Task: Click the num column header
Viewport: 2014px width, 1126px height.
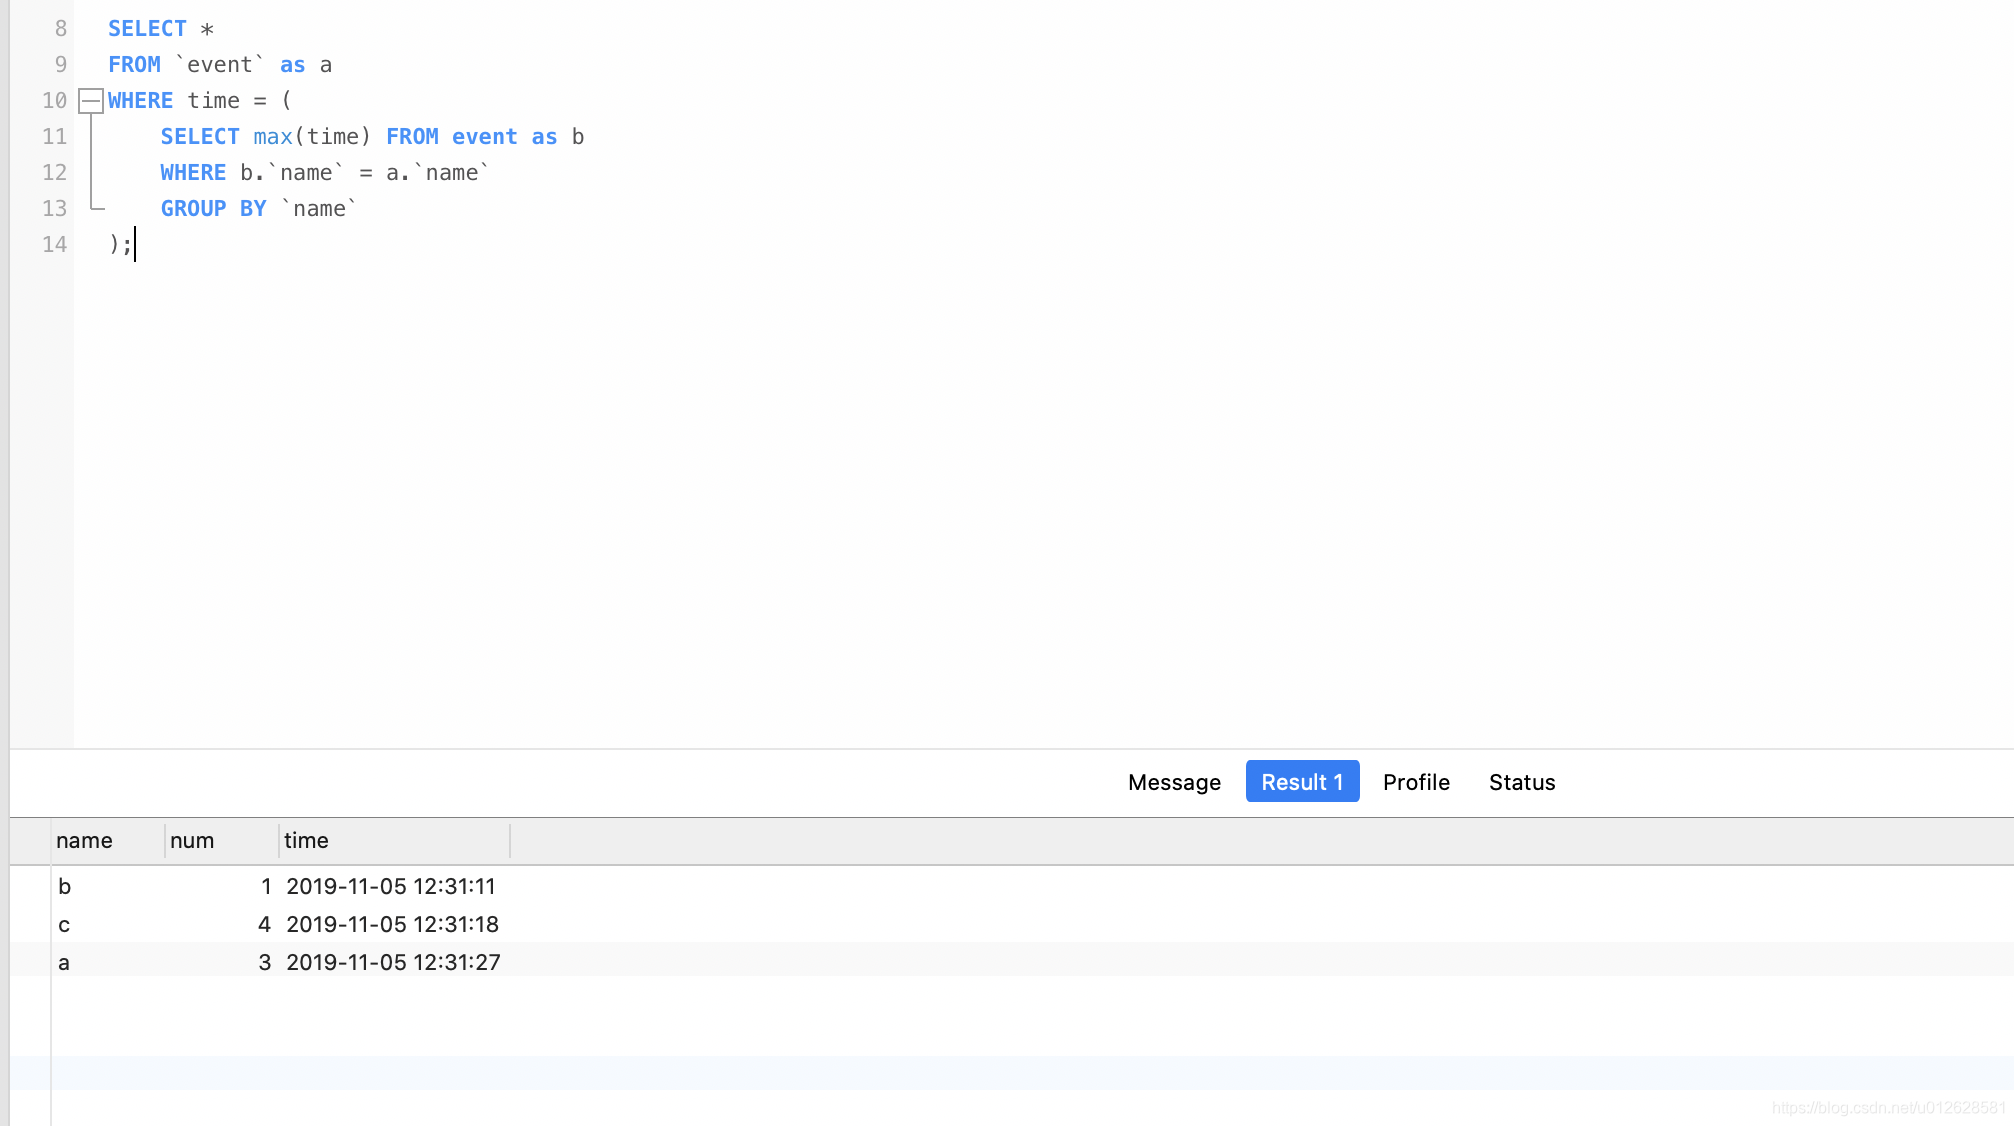Action: tap(222, 841)
